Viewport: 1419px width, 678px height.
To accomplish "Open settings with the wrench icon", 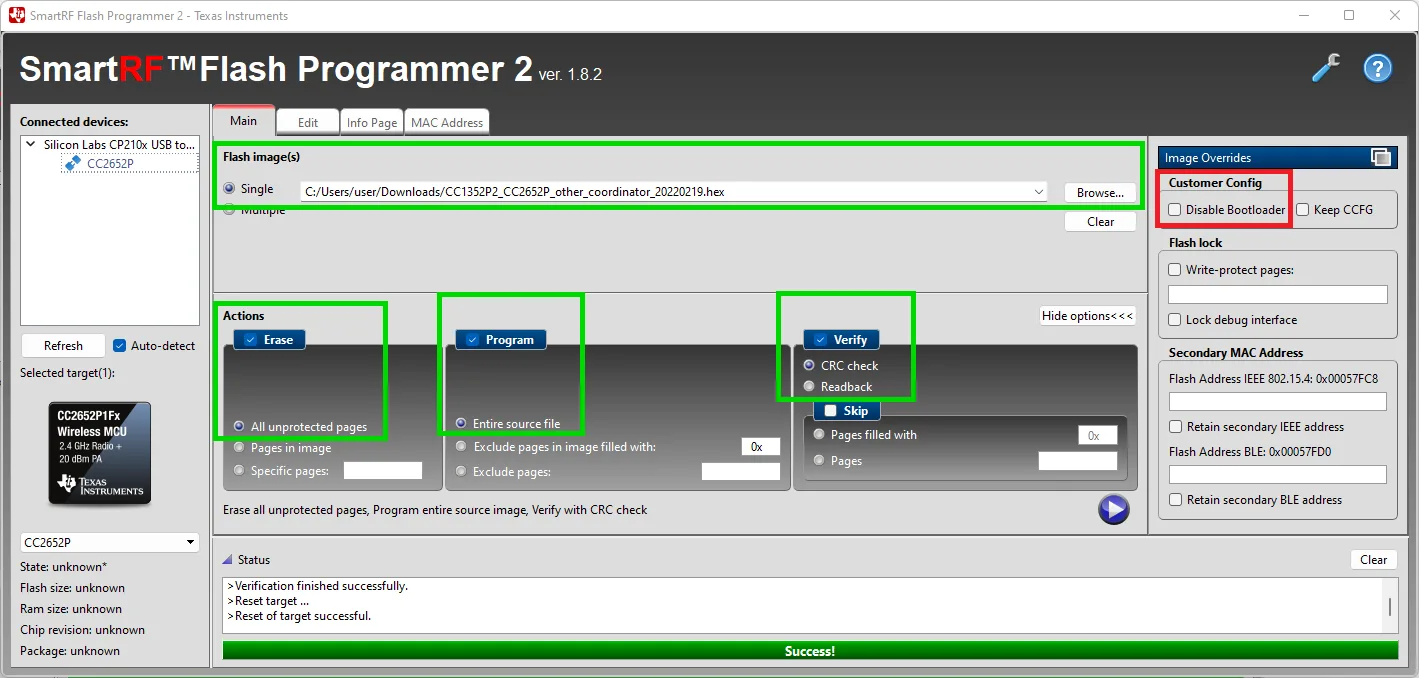I will [1326, 68].
